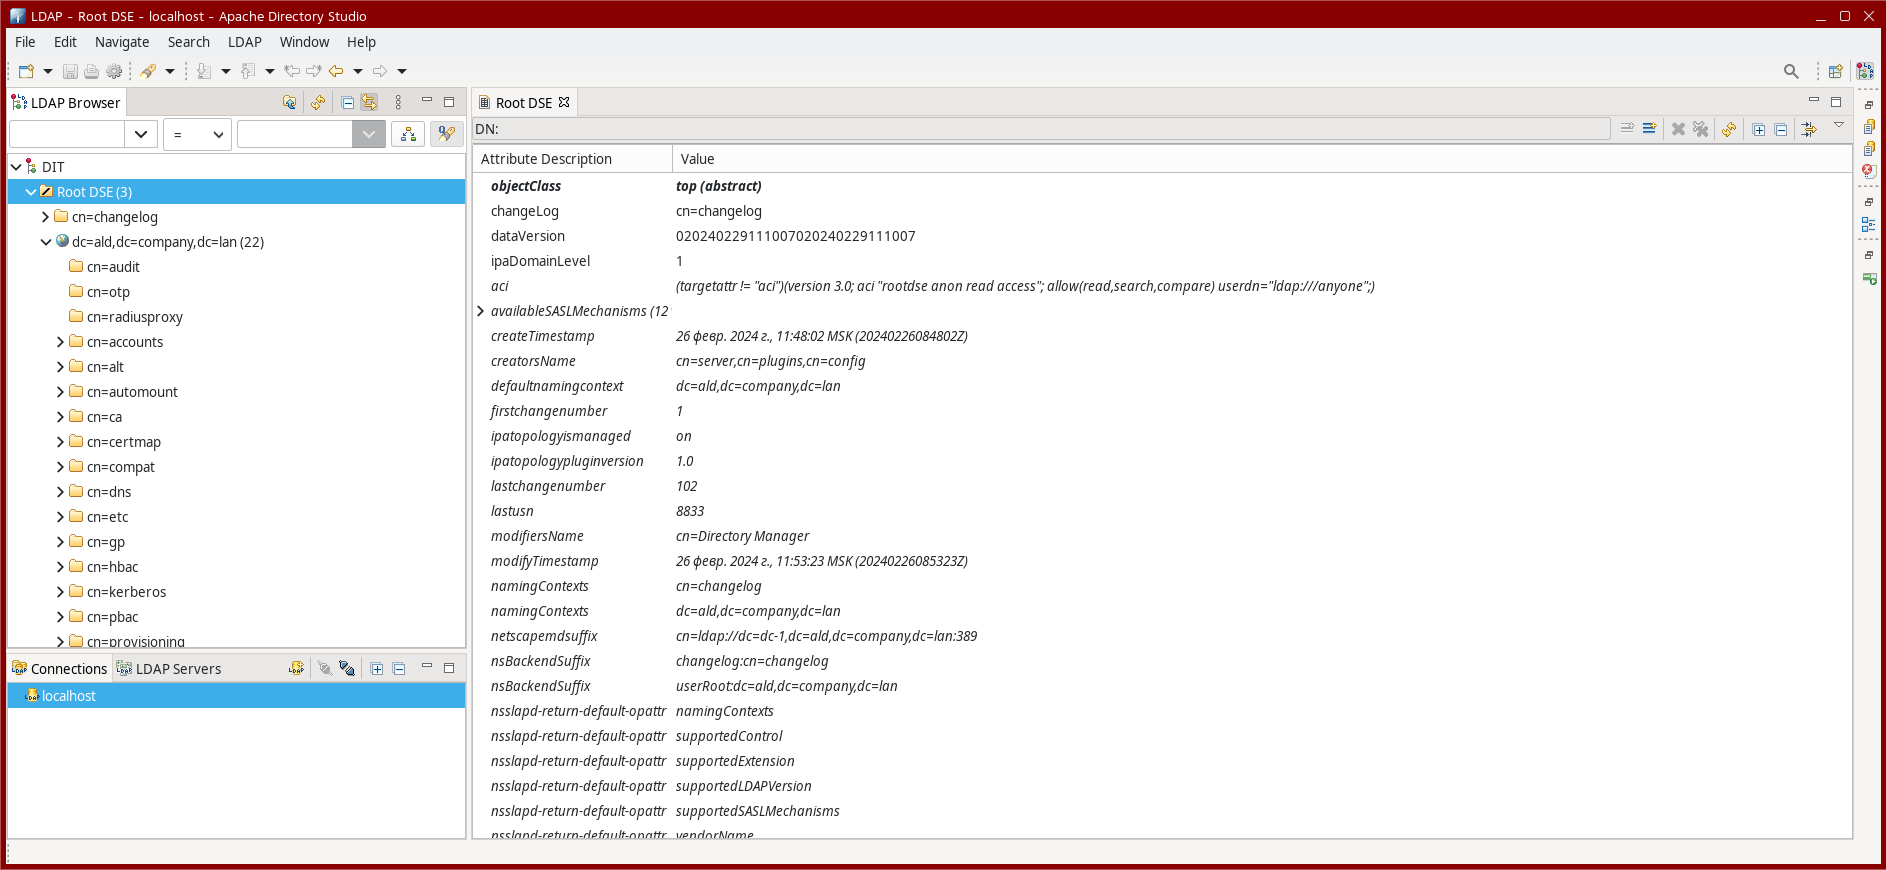Image resolution: width=1886 pixels, height=870 pixels.
Task: Open the LDAP menu
Action: [245, 42]
